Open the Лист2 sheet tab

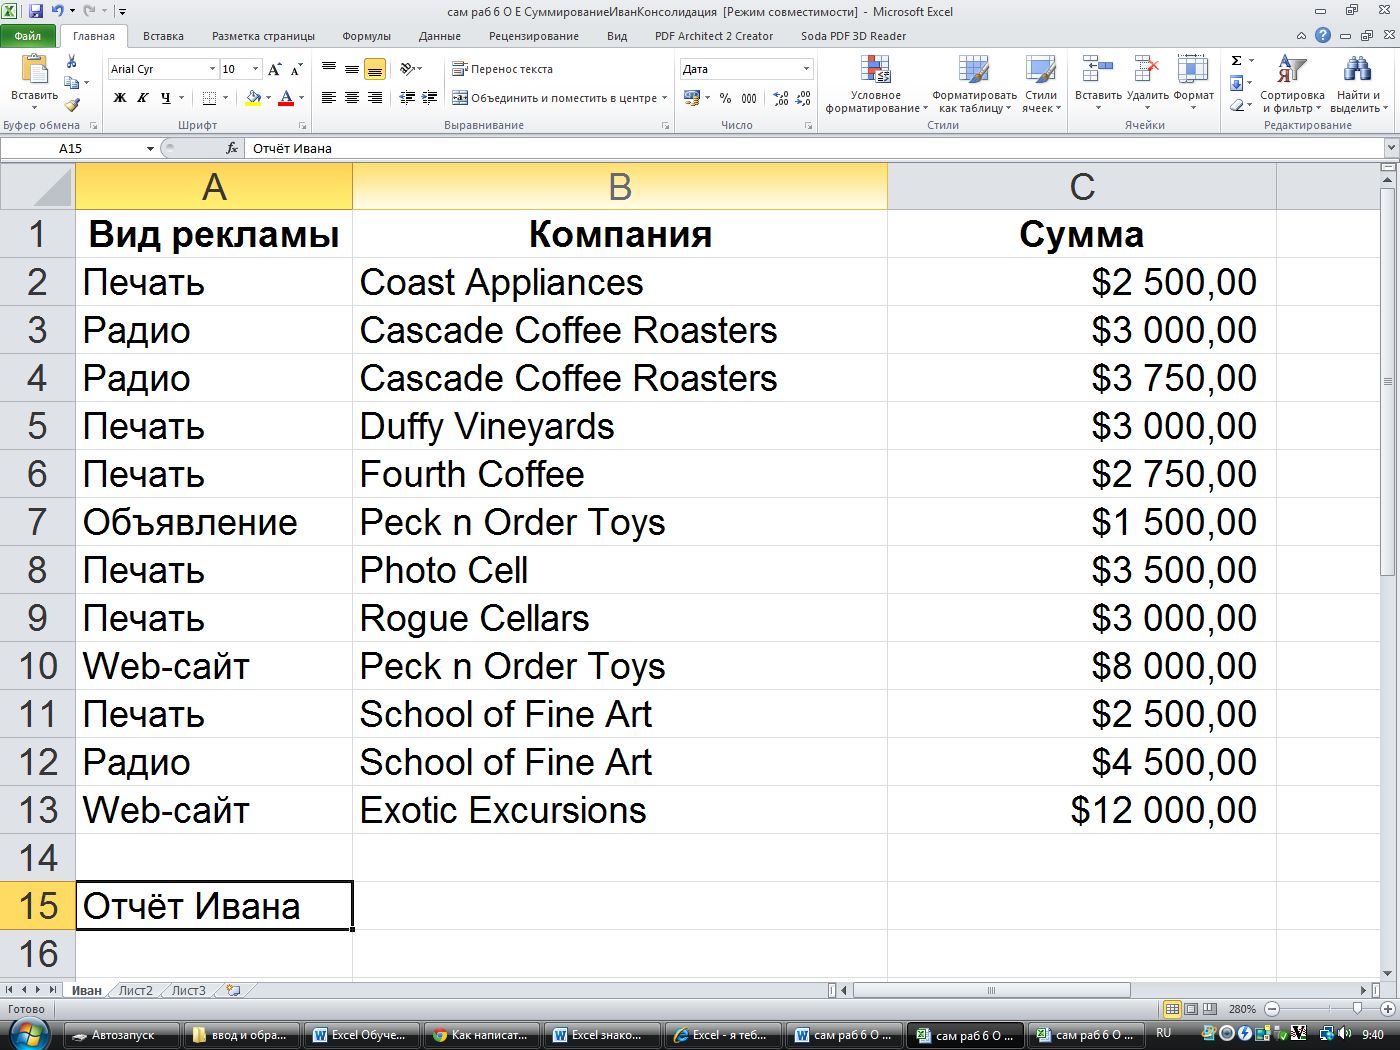tap(136, 990)
